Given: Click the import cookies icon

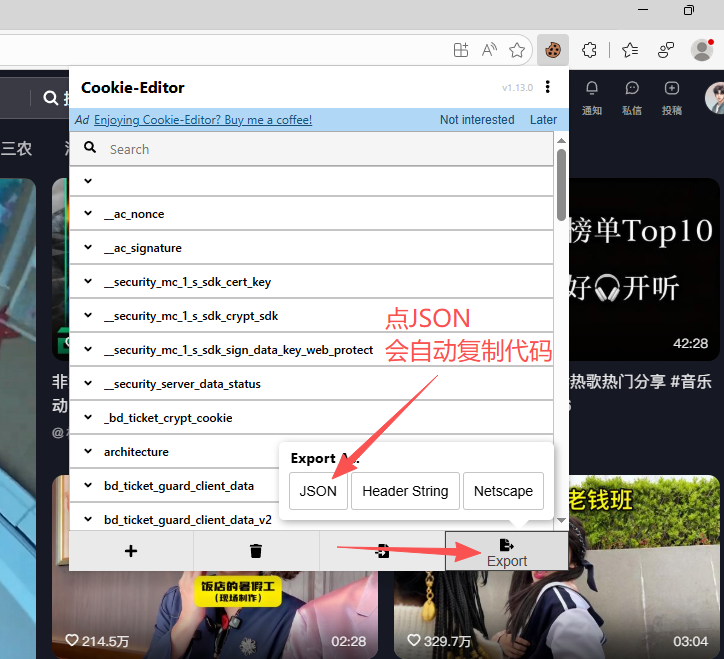Looking at the screenshot, I should (x=382, y=550).
